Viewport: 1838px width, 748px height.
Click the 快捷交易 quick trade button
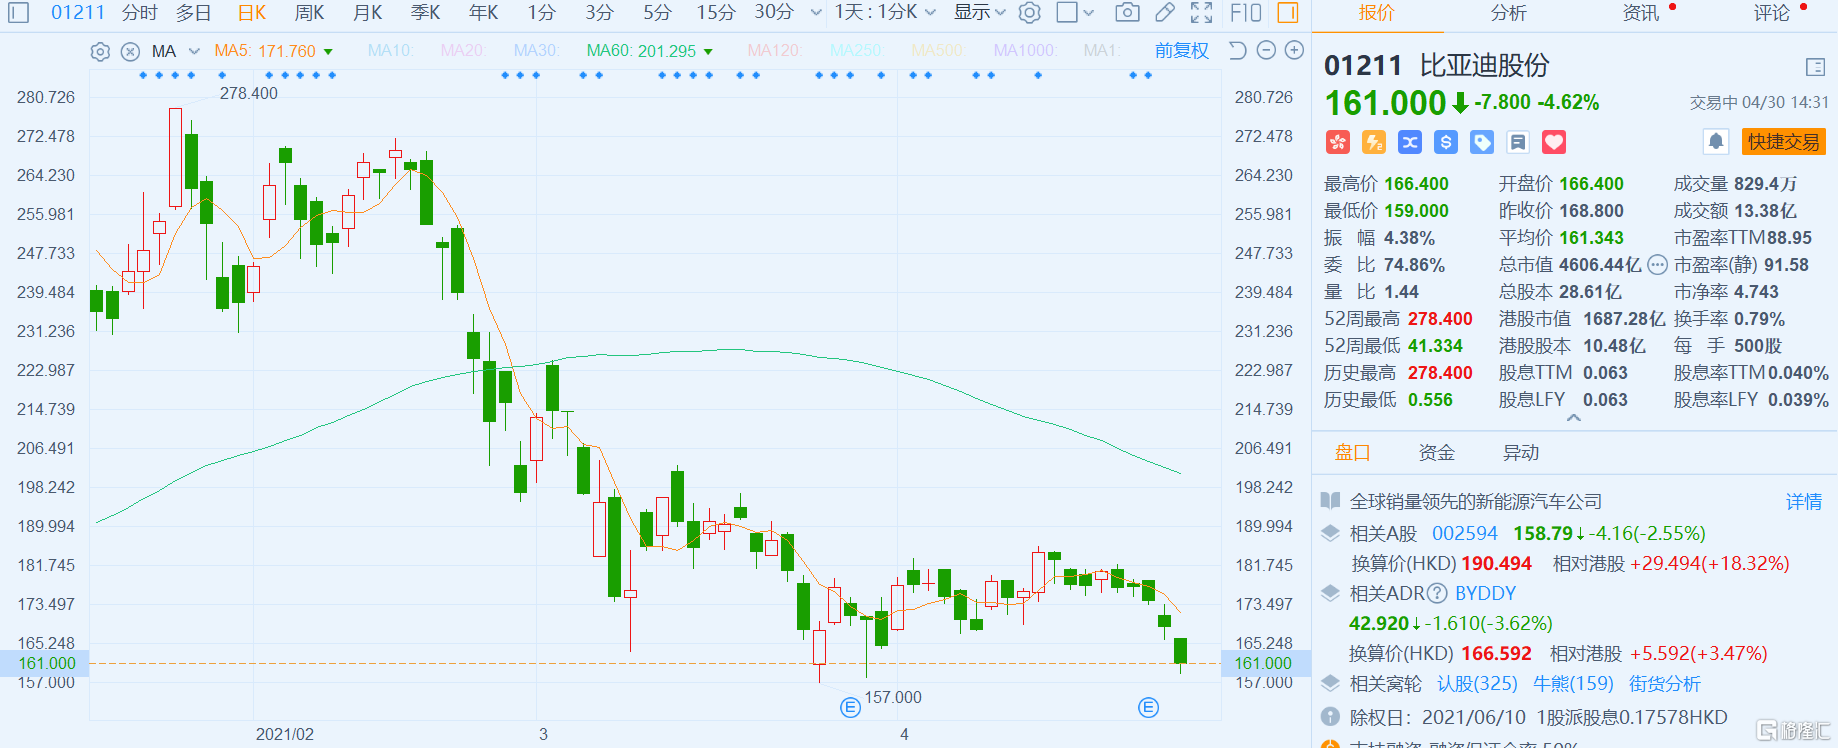1783,142
